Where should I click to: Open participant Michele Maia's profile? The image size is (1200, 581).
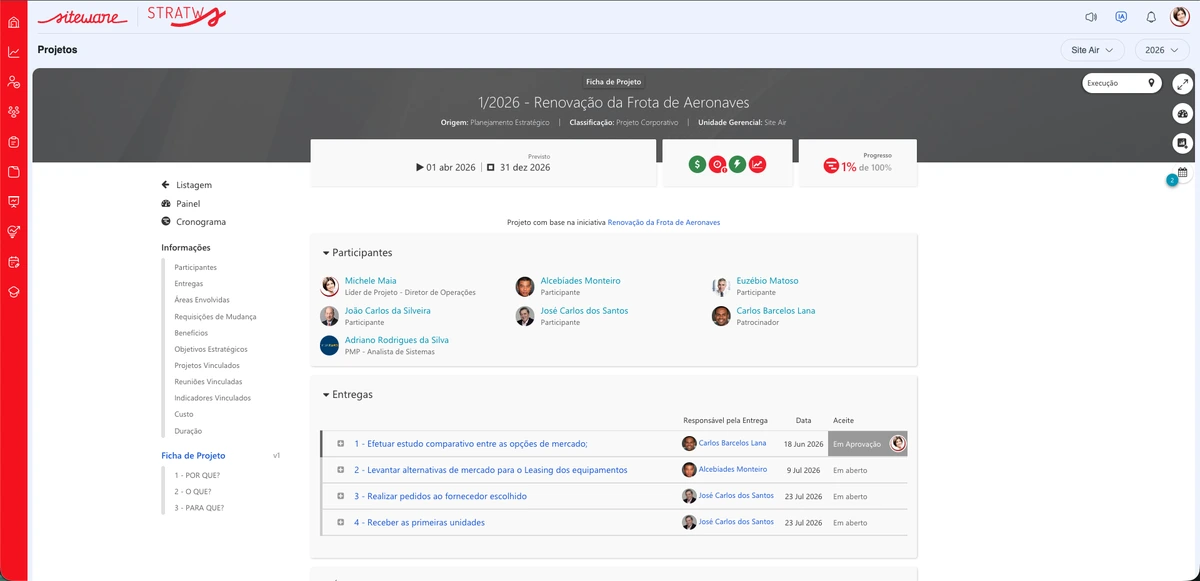click(x=371, y=281)
